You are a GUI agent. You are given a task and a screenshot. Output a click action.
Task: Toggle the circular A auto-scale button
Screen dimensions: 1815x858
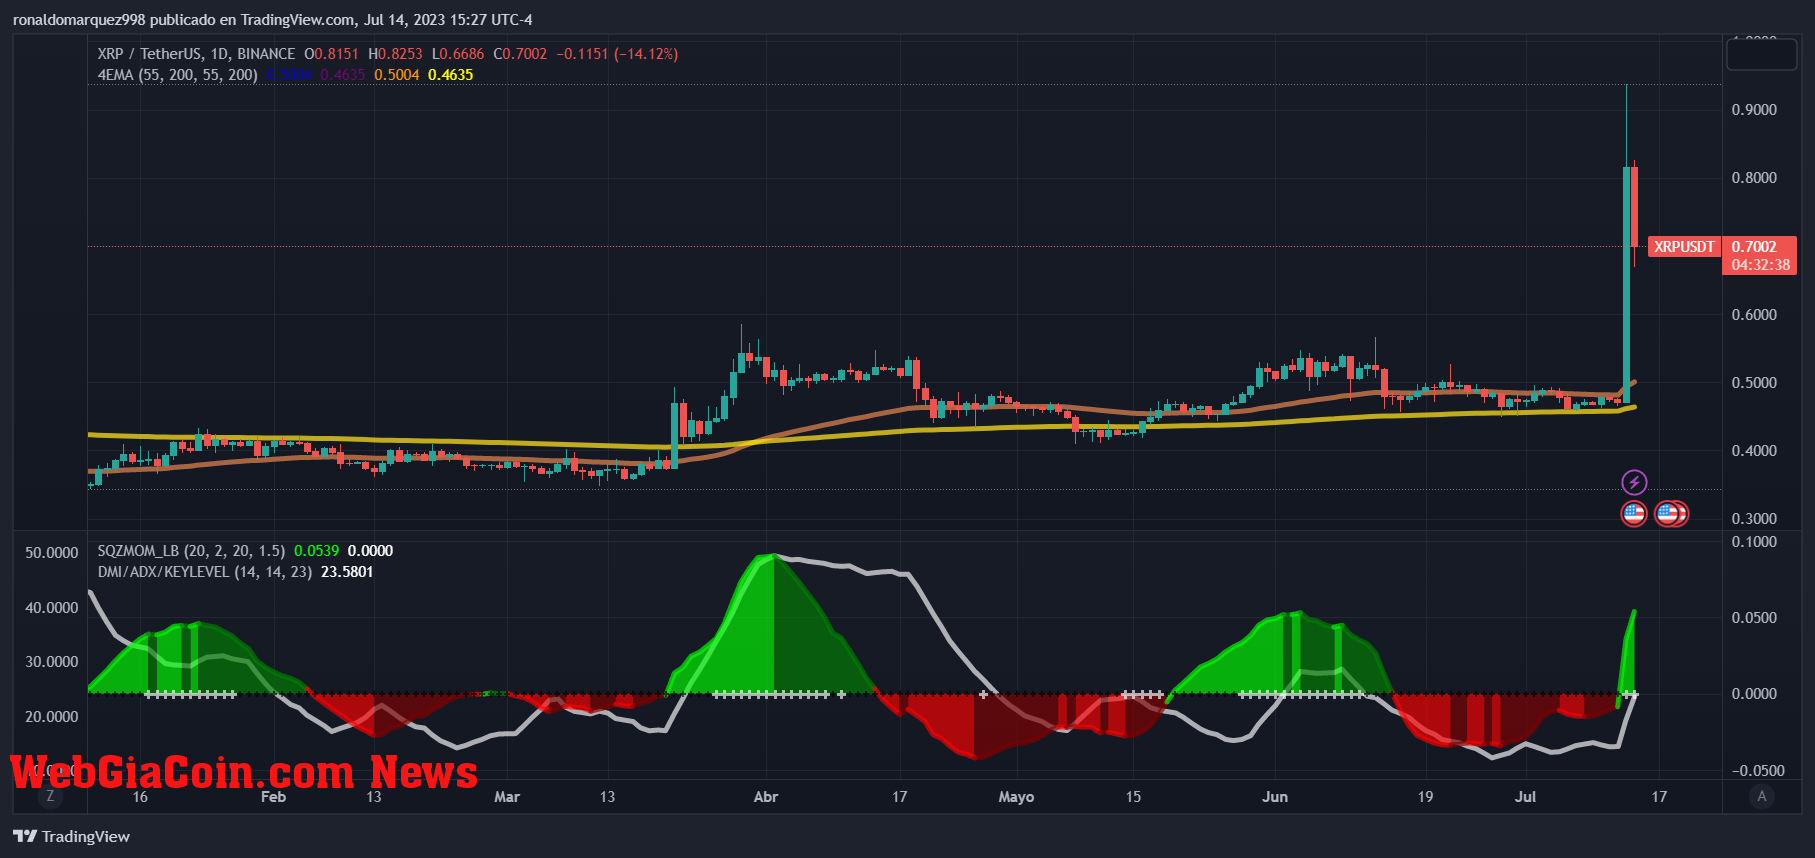tap(1762, 796)
